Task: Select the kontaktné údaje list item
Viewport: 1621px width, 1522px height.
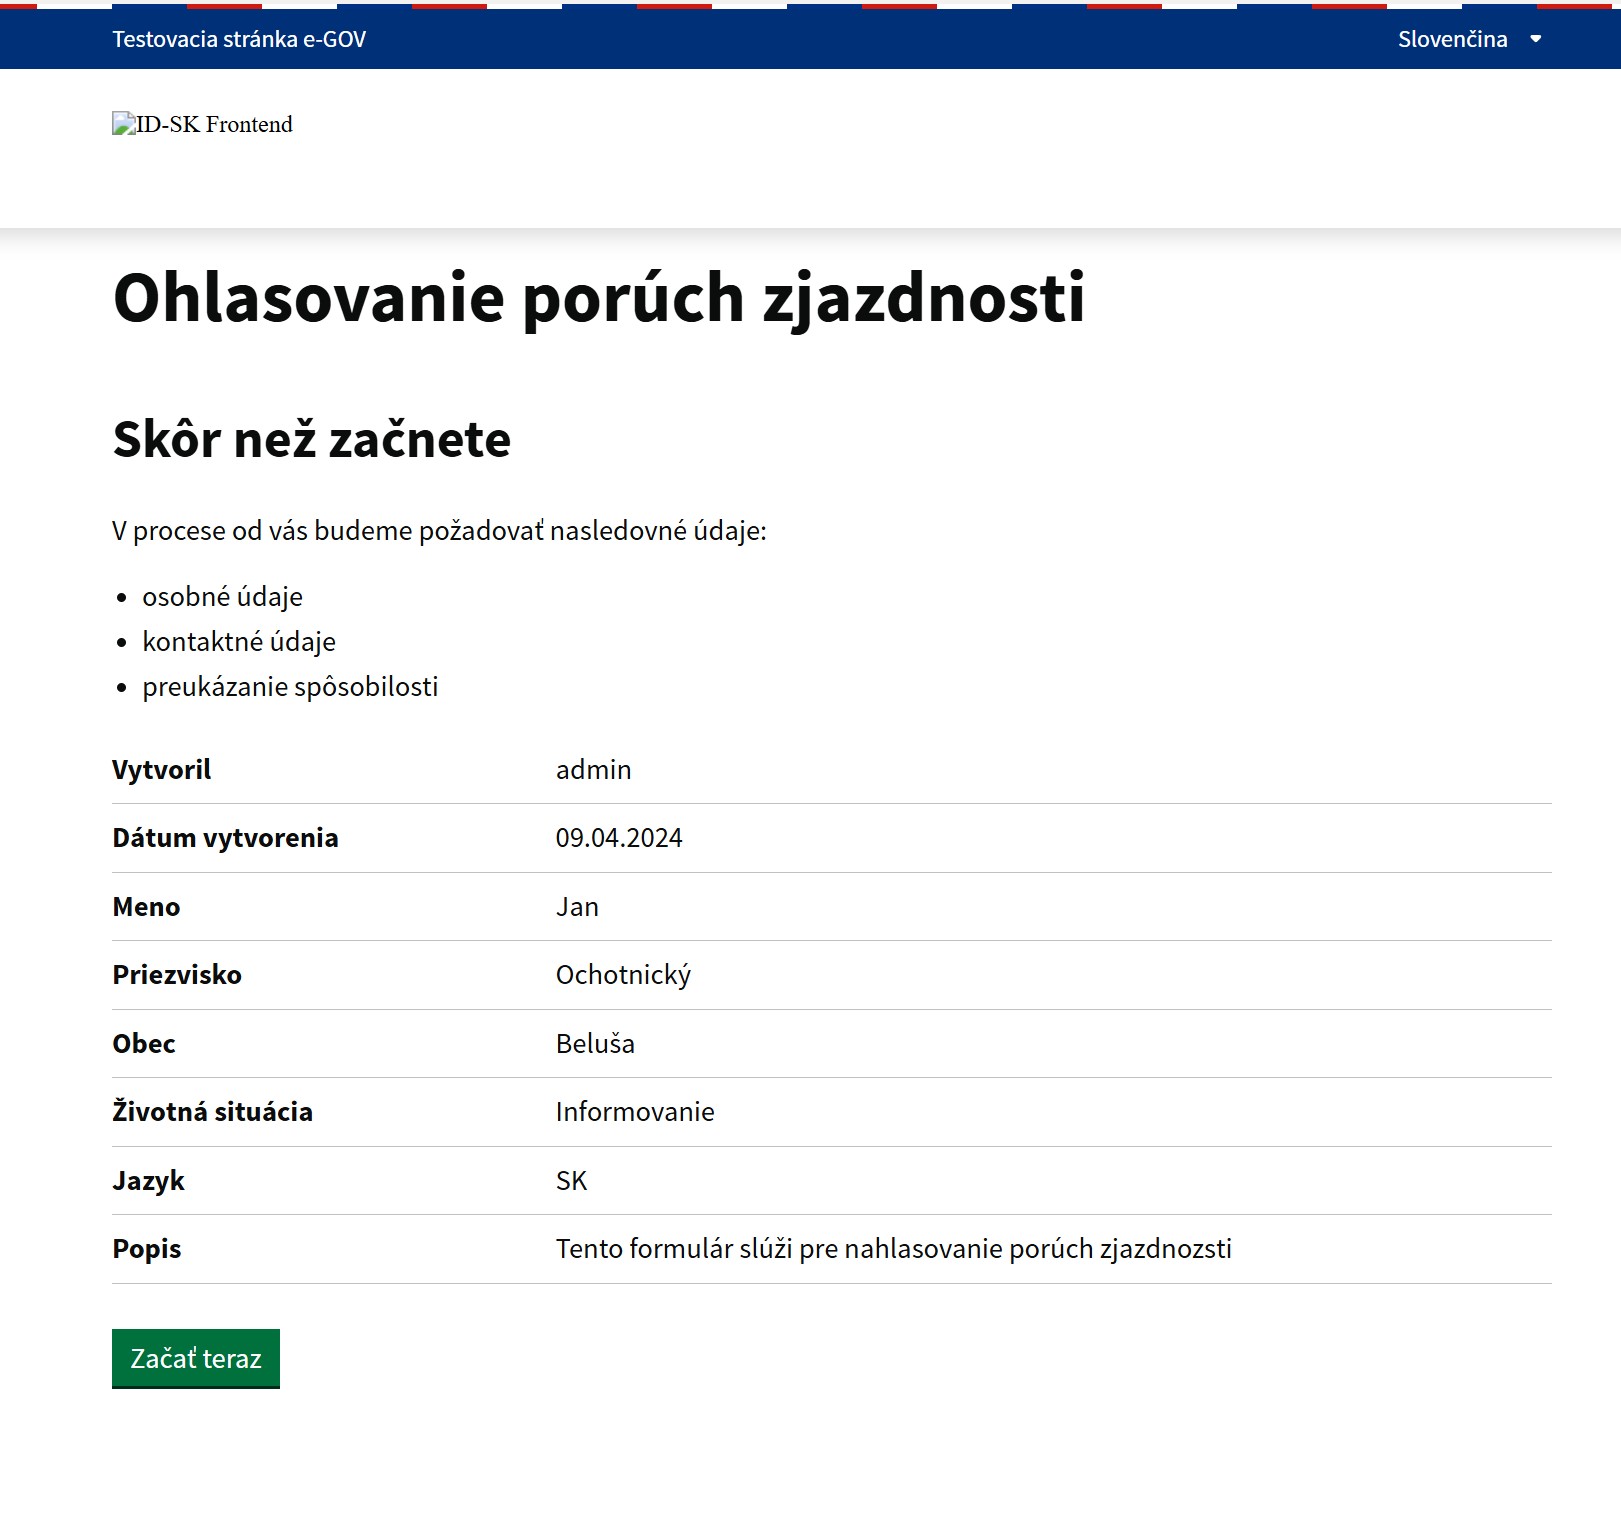Action: [x=239, y=642]
